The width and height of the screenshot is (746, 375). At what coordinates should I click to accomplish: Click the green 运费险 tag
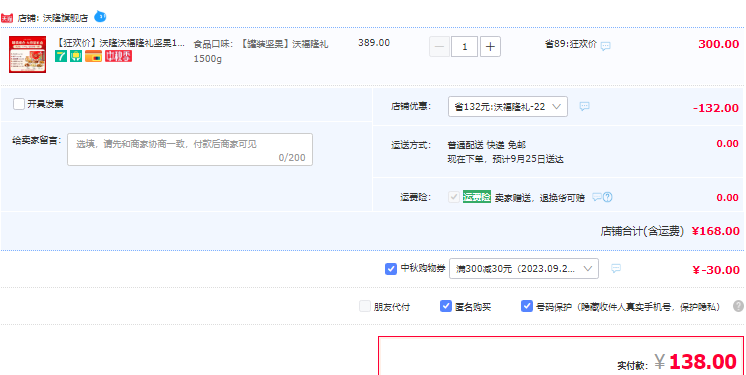[x=477, y=197]
